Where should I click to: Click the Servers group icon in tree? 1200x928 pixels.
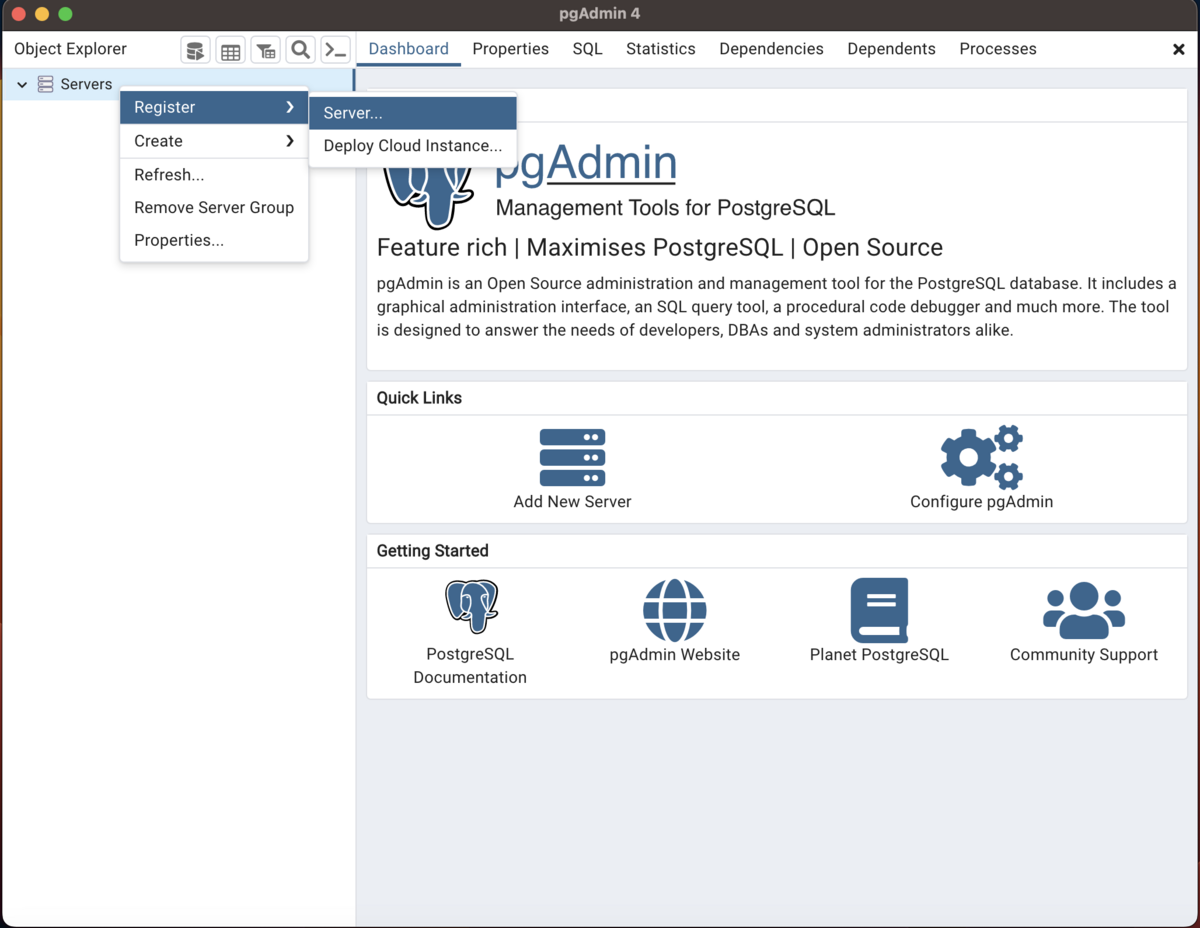pos(45,84)
